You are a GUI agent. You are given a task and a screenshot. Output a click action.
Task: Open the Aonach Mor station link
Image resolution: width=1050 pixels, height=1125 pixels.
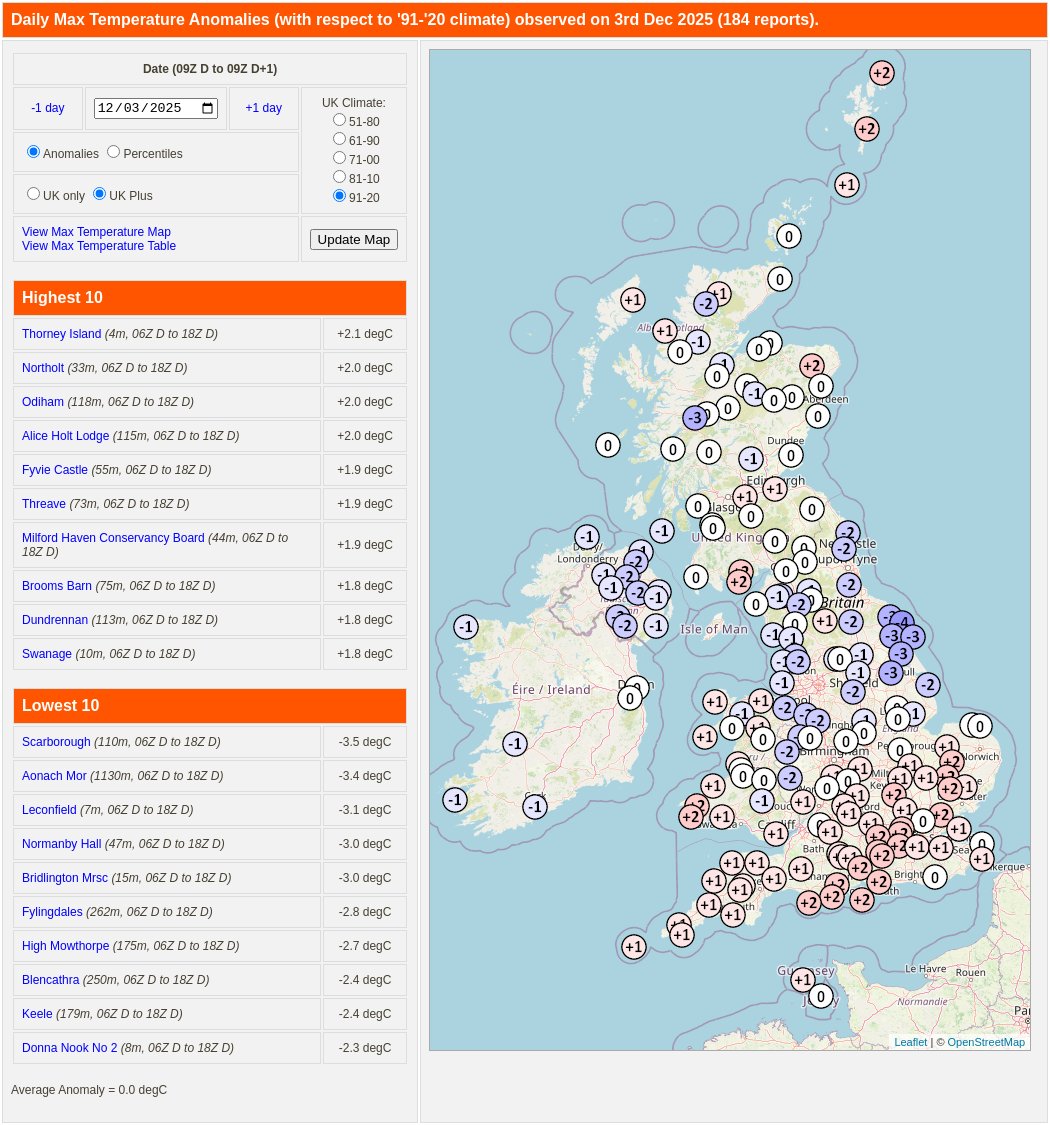coord(54,776)
